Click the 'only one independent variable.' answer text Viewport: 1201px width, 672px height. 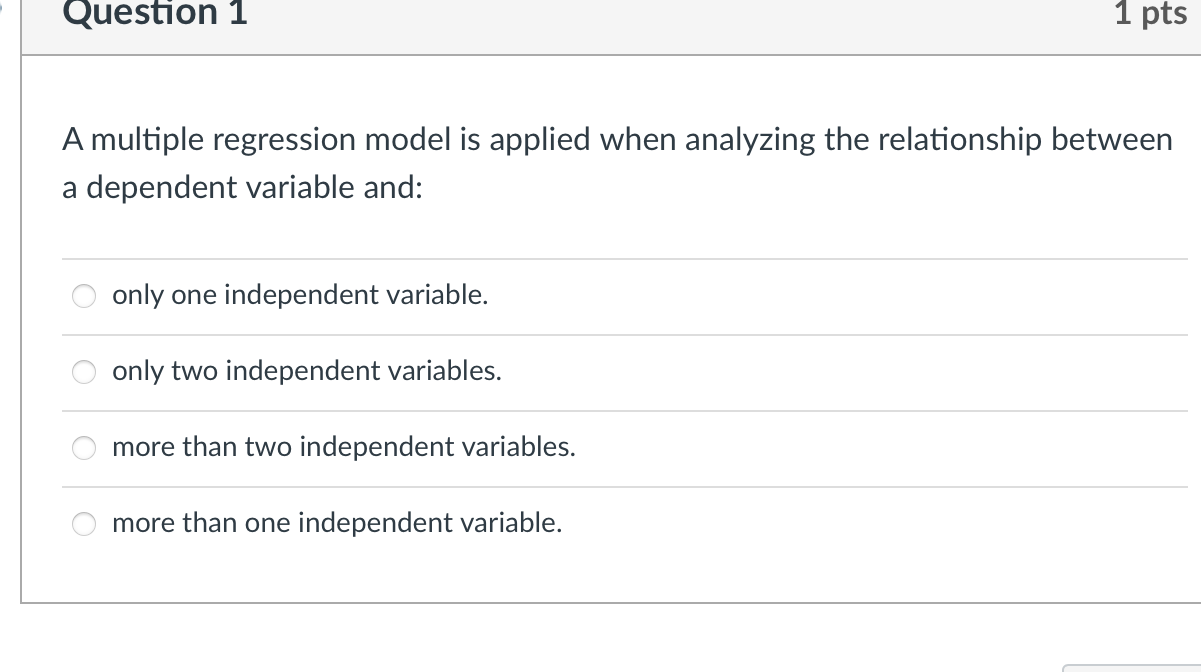(x=300, y=295)
